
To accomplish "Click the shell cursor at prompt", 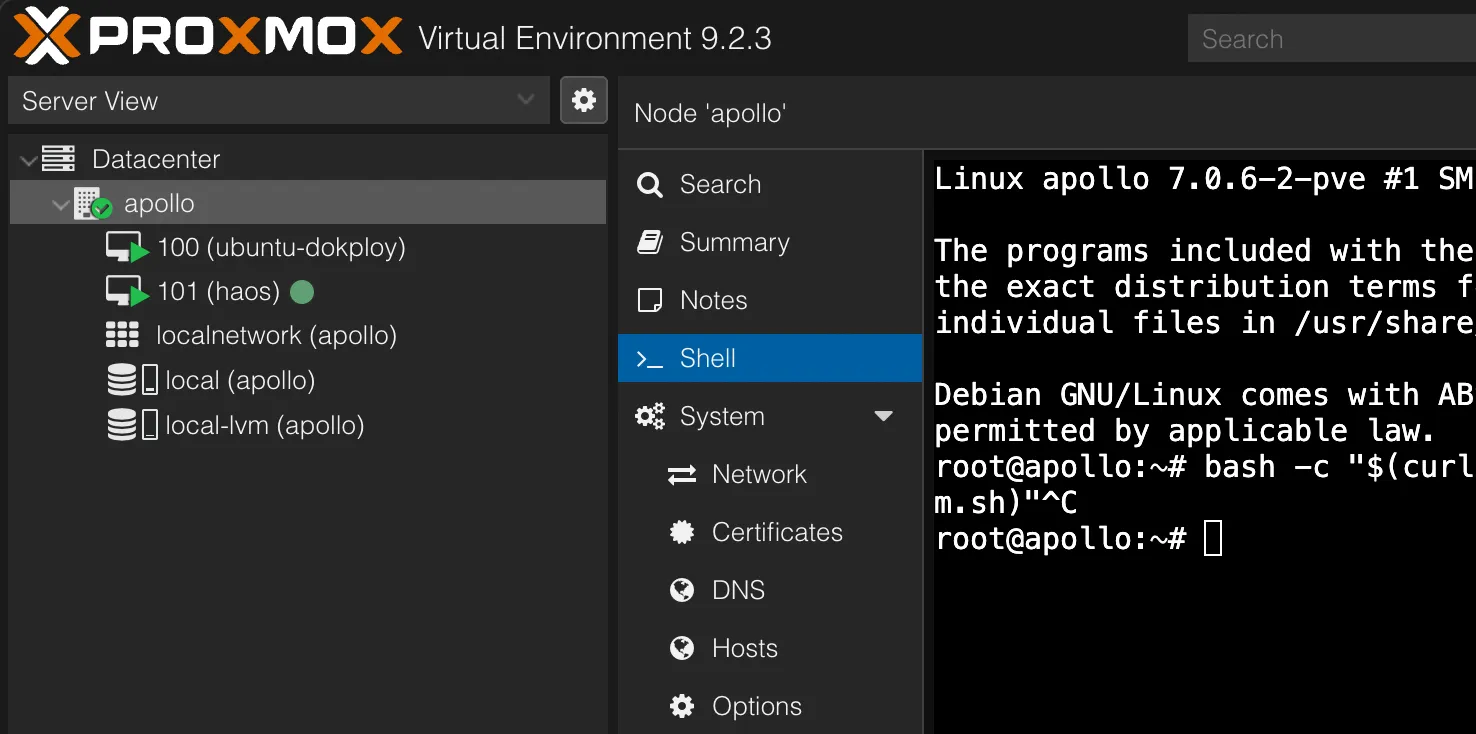I will click(1213, 539).
